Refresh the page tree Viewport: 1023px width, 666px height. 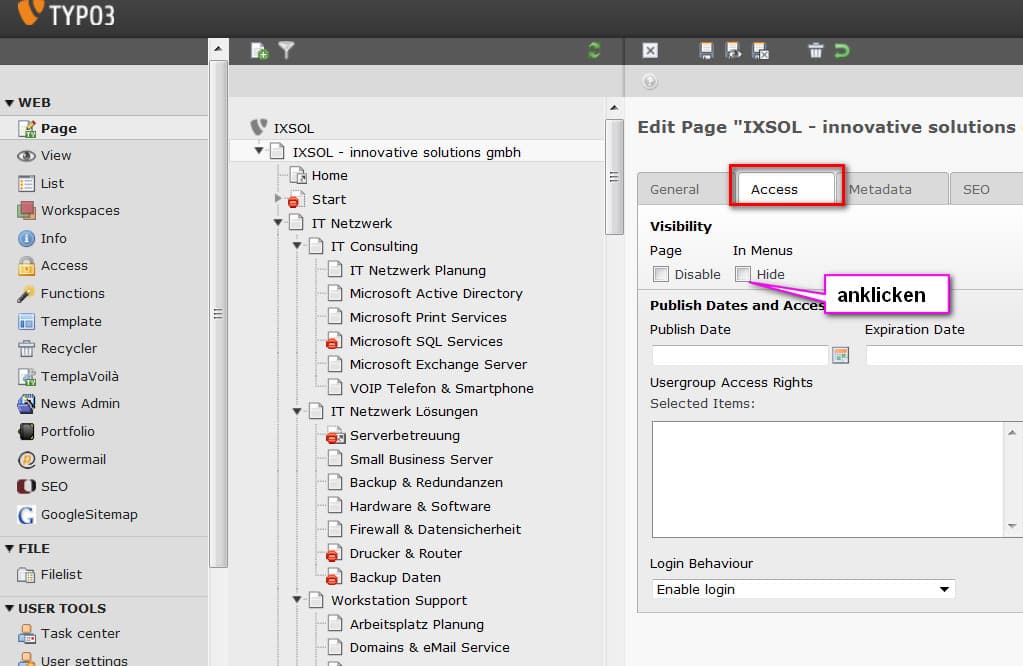[594, 50]
